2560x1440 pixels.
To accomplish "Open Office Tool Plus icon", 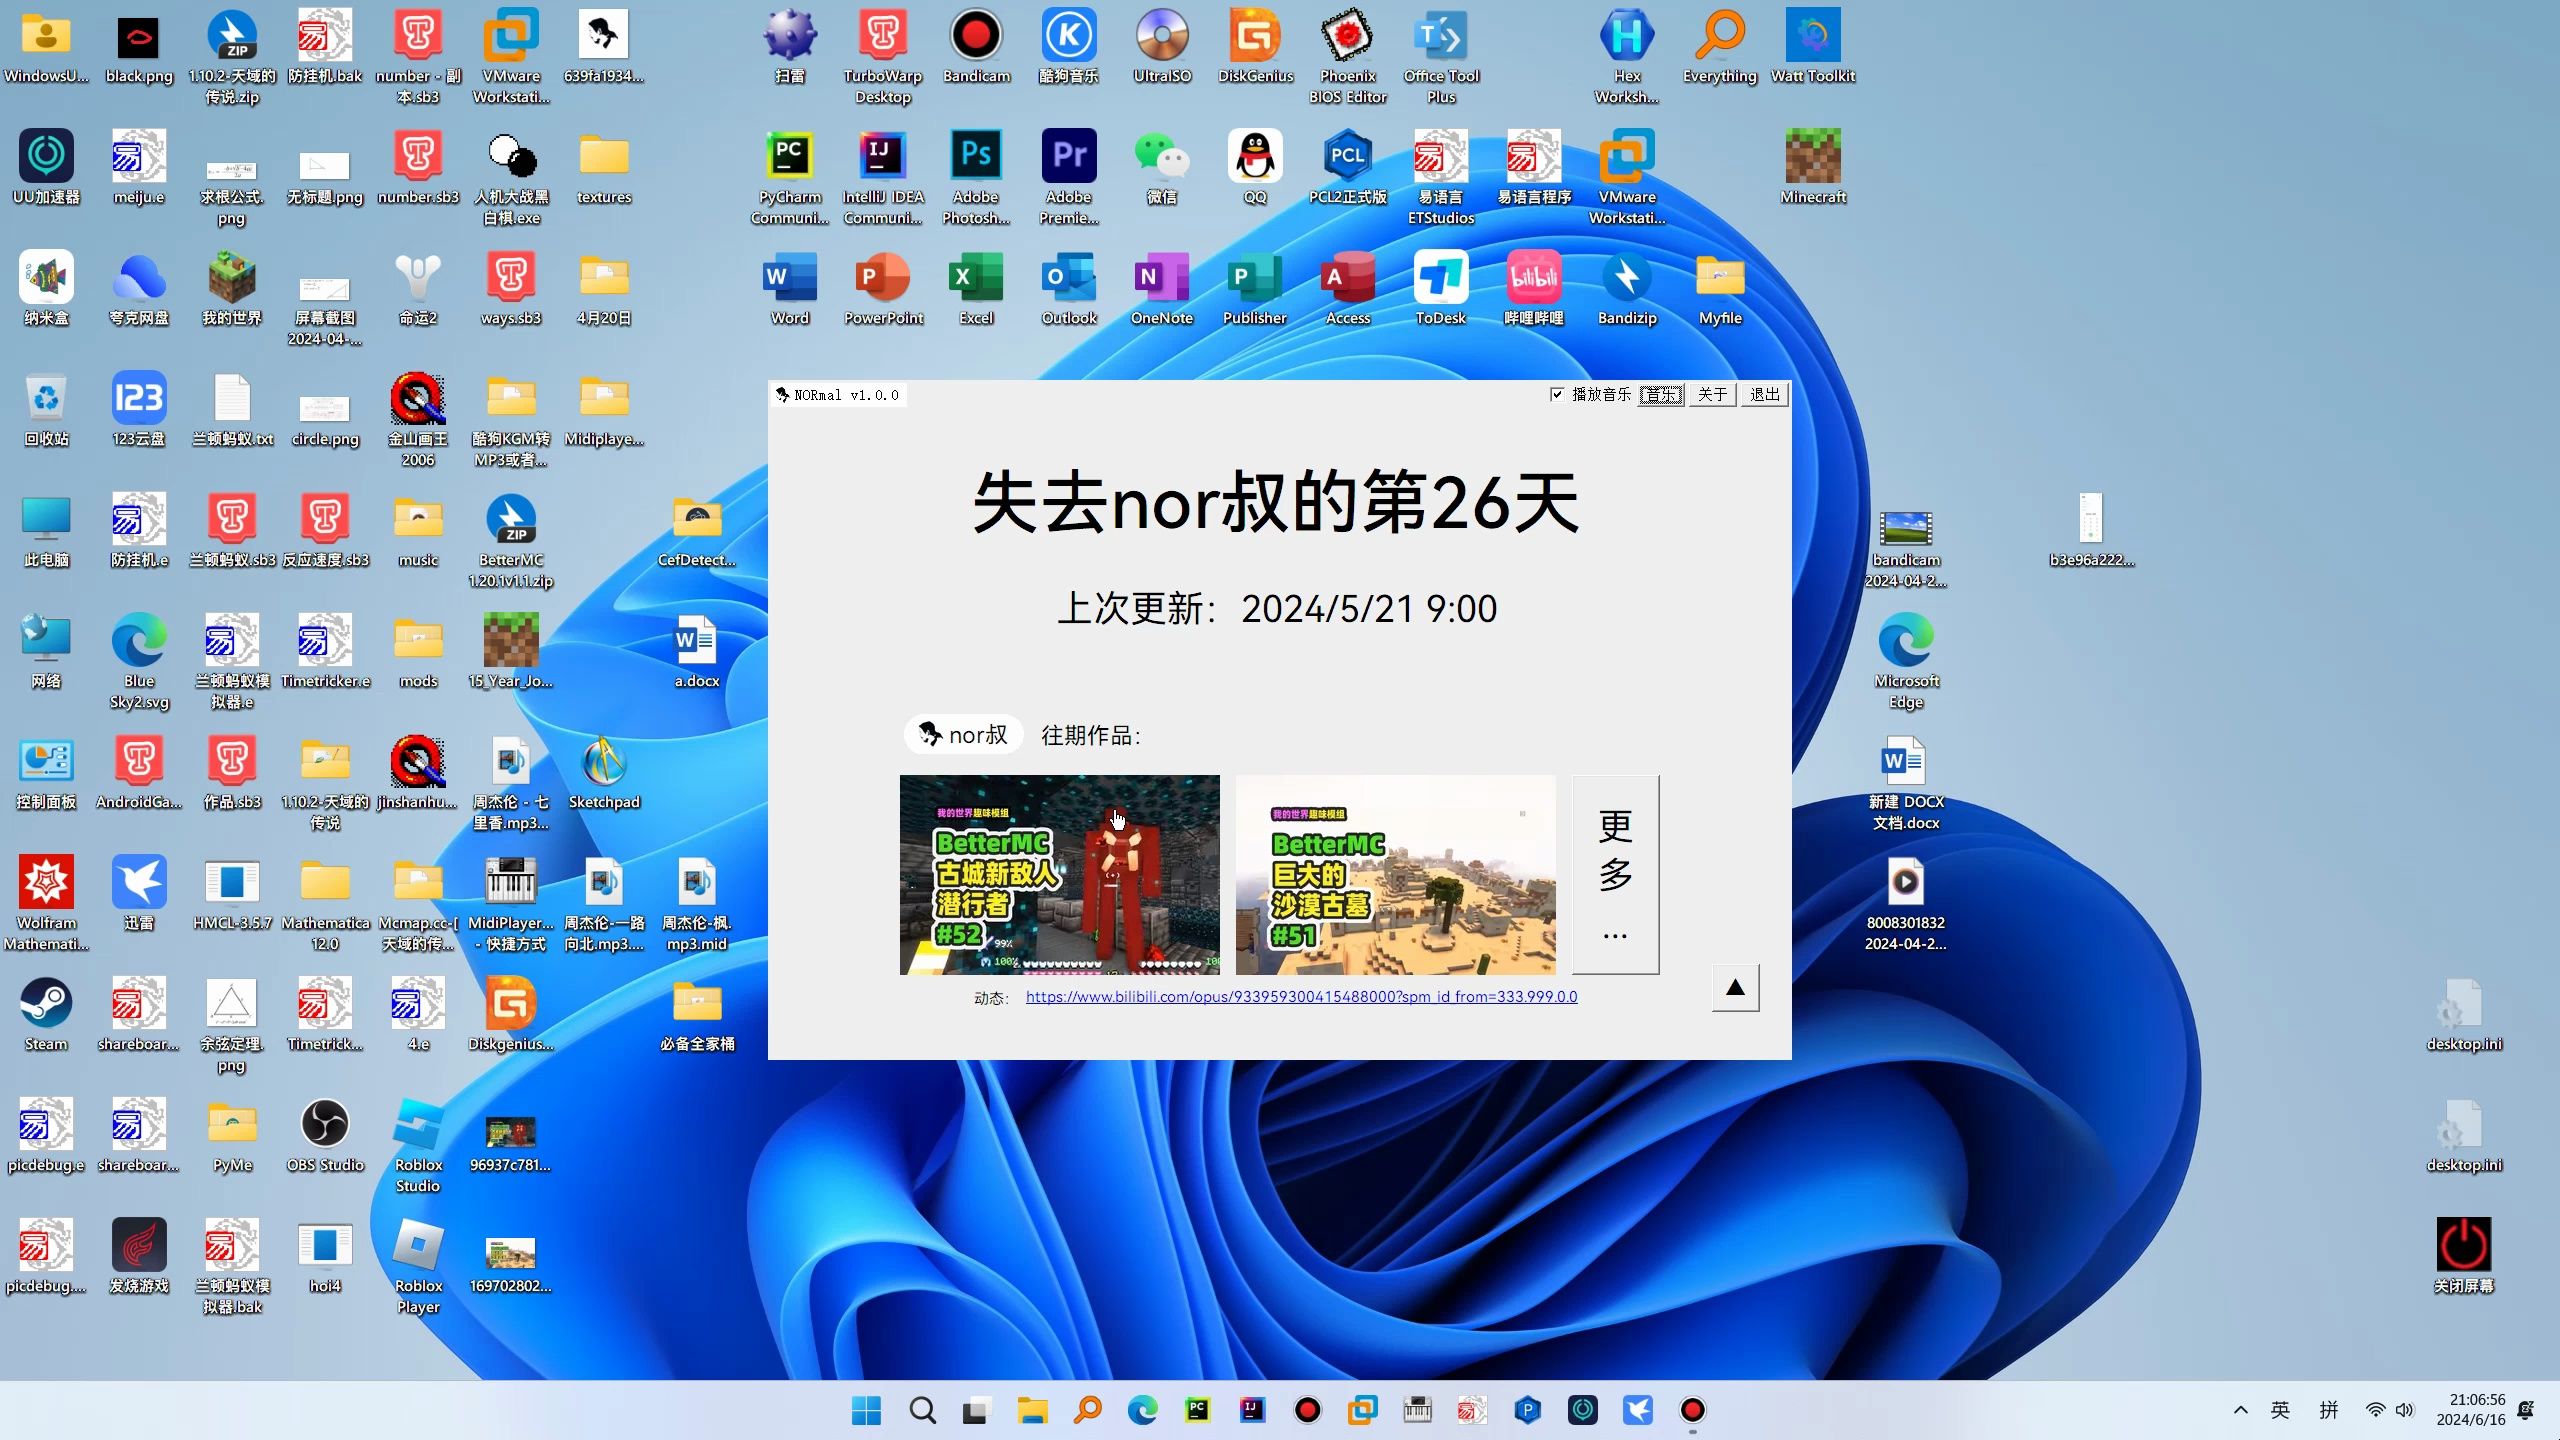I will tap(1441, 58).
